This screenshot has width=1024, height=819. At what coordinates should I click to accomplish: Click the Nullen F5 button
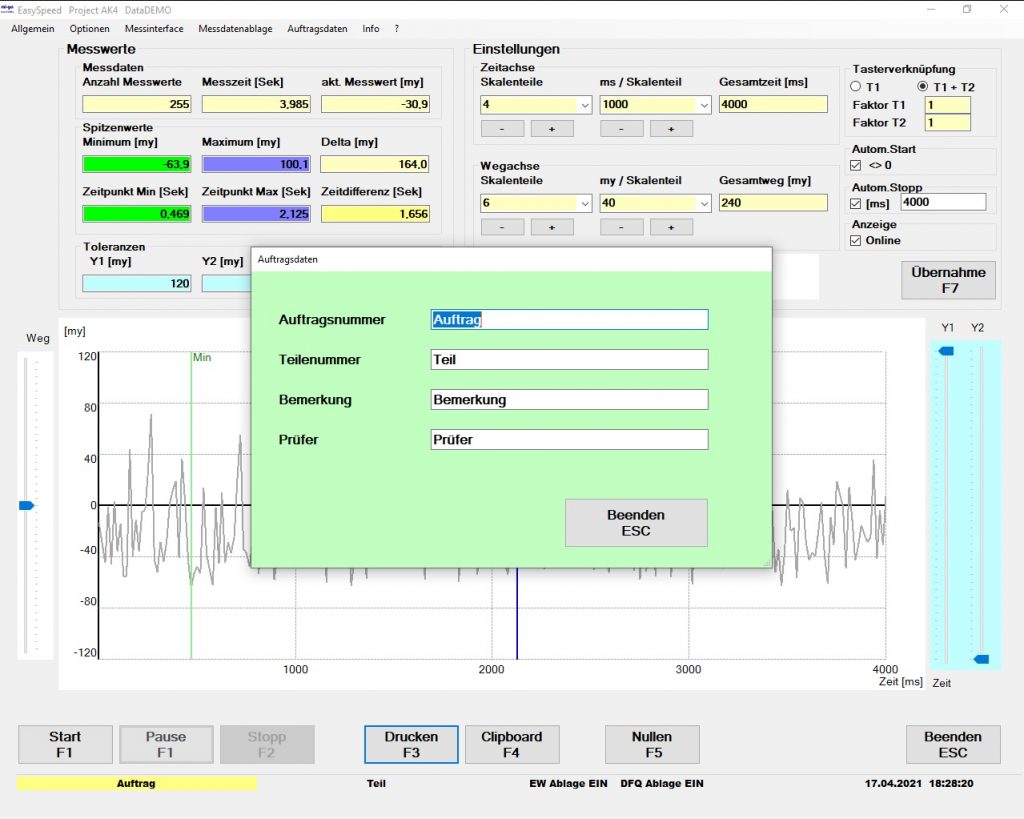[x=652, y=744]
